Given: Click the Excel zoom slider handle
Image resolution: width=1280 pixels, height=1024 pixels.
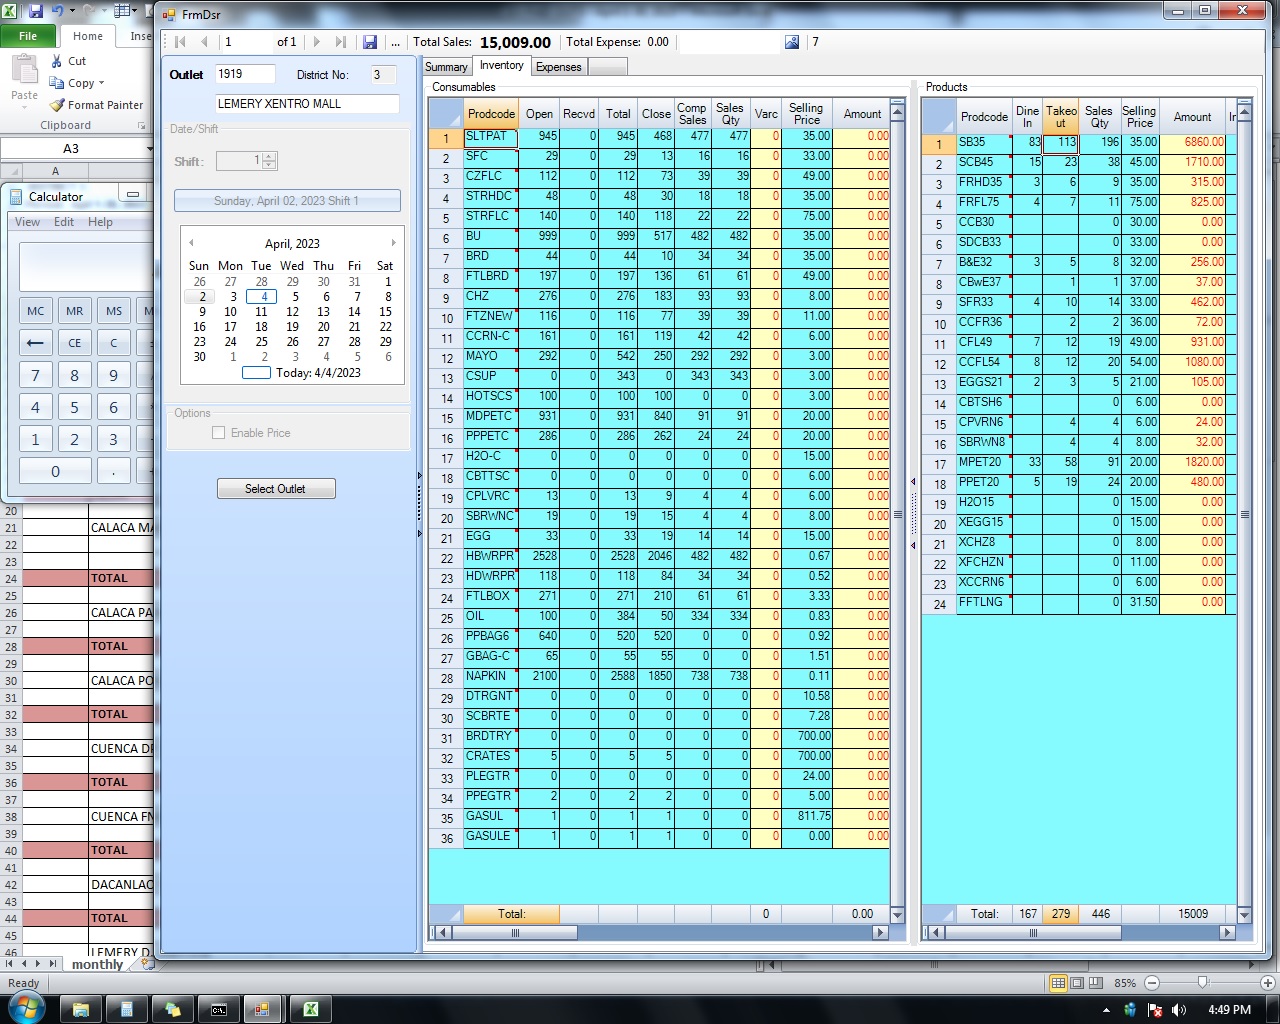Looking at the screenshot, I should coord(1202,983).
